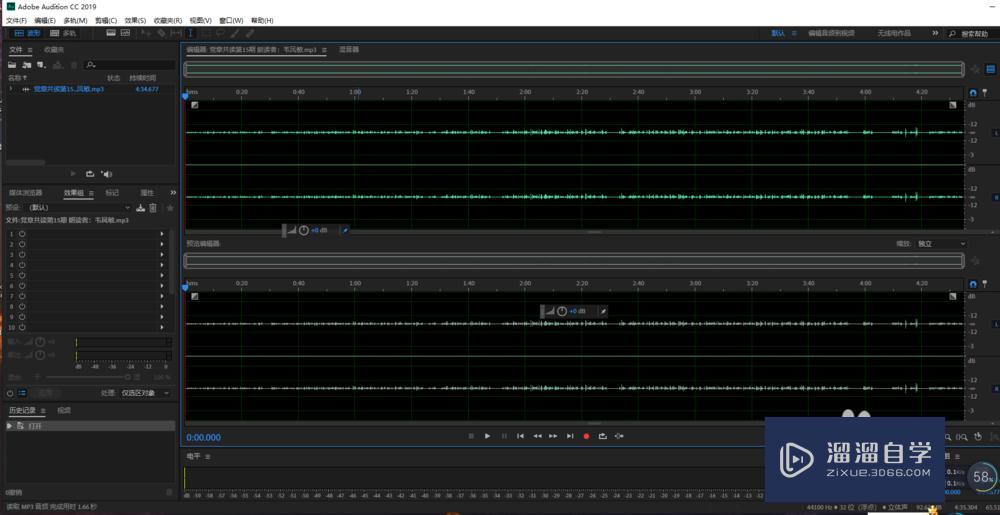Select the Default workspace
The image size is (1000, 515).
point(778,33)
